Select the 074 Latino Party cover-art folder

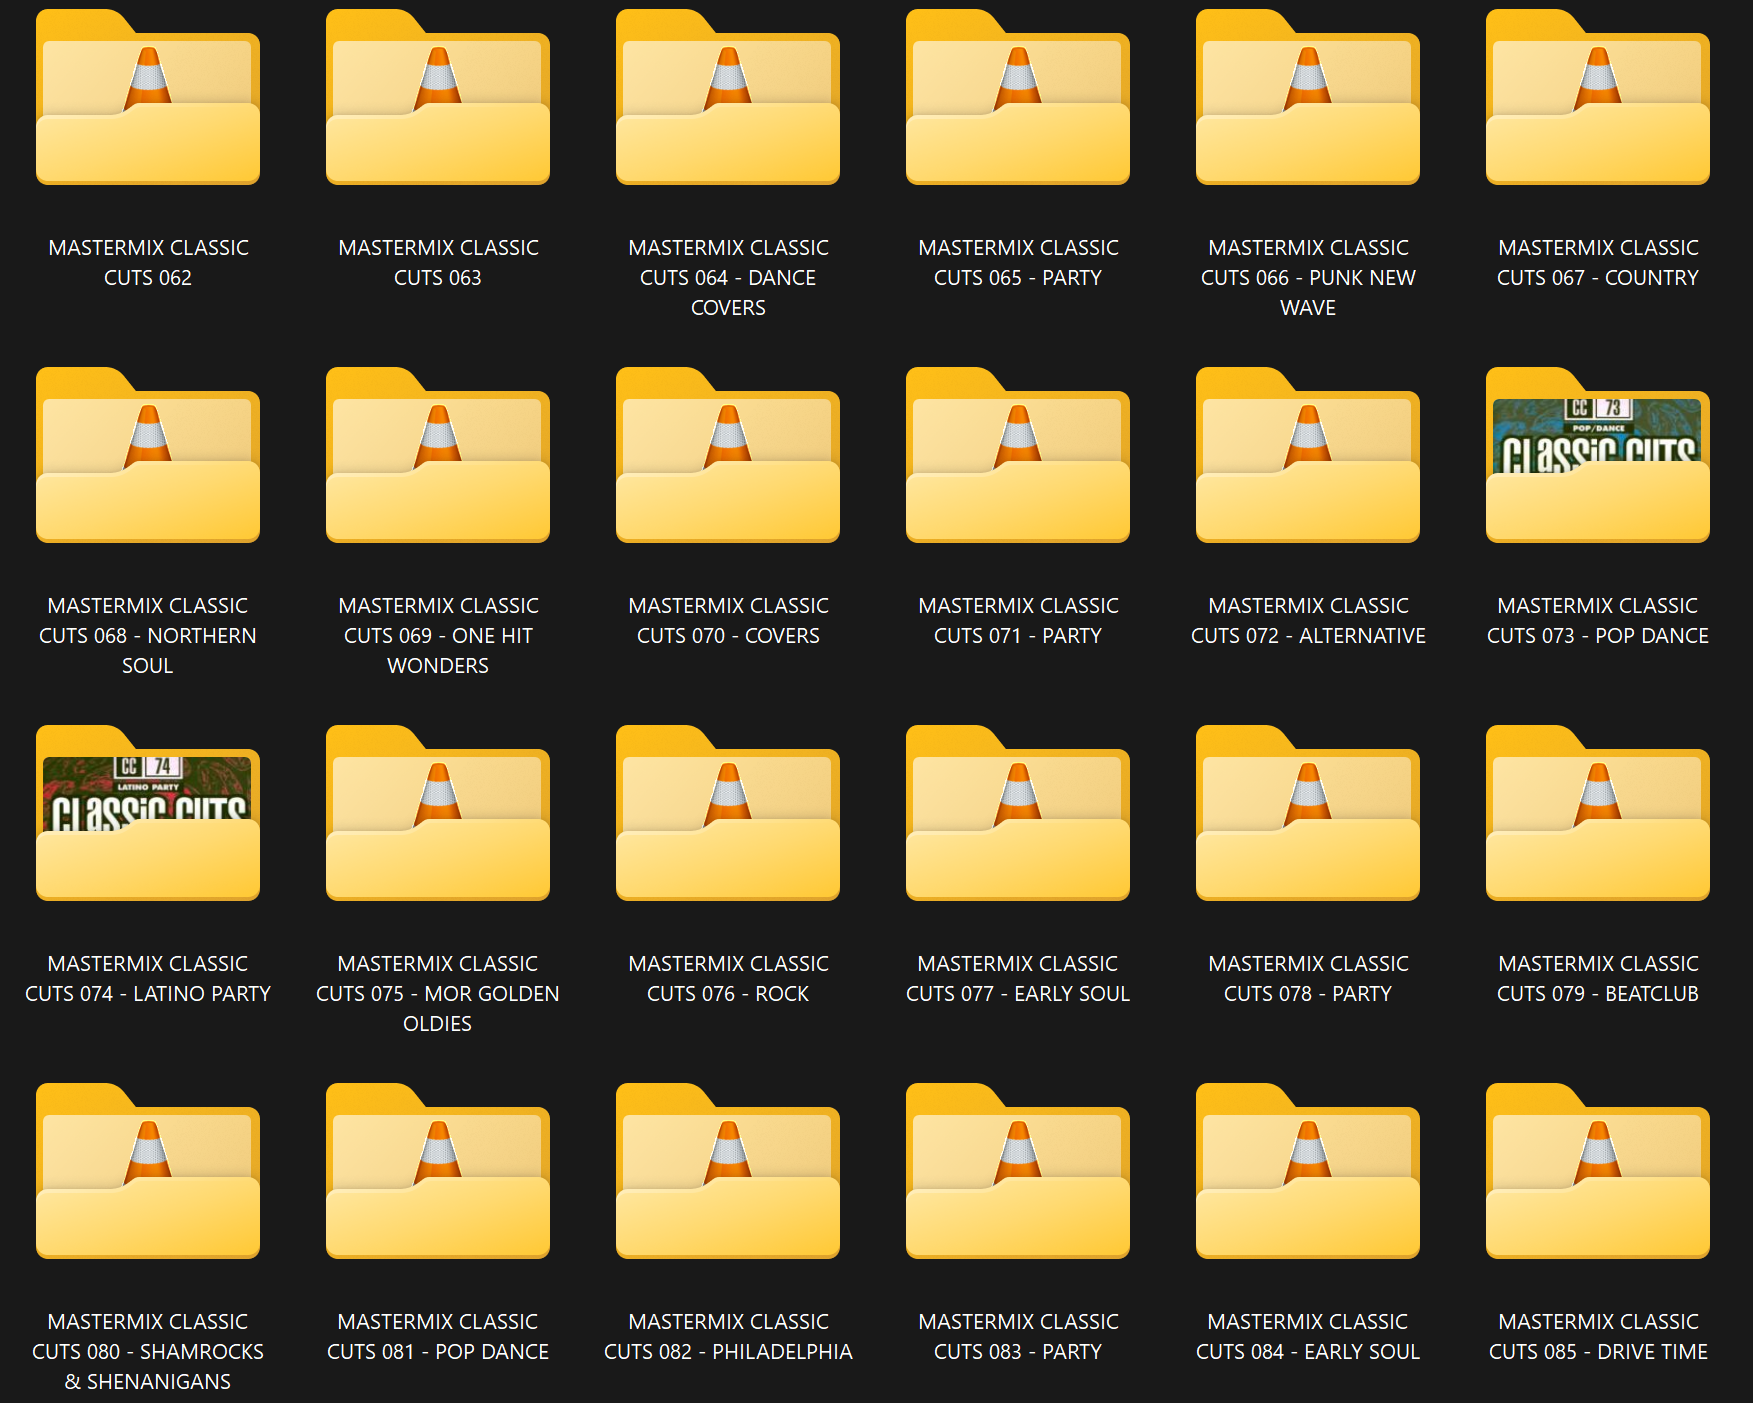coord(148,813)
